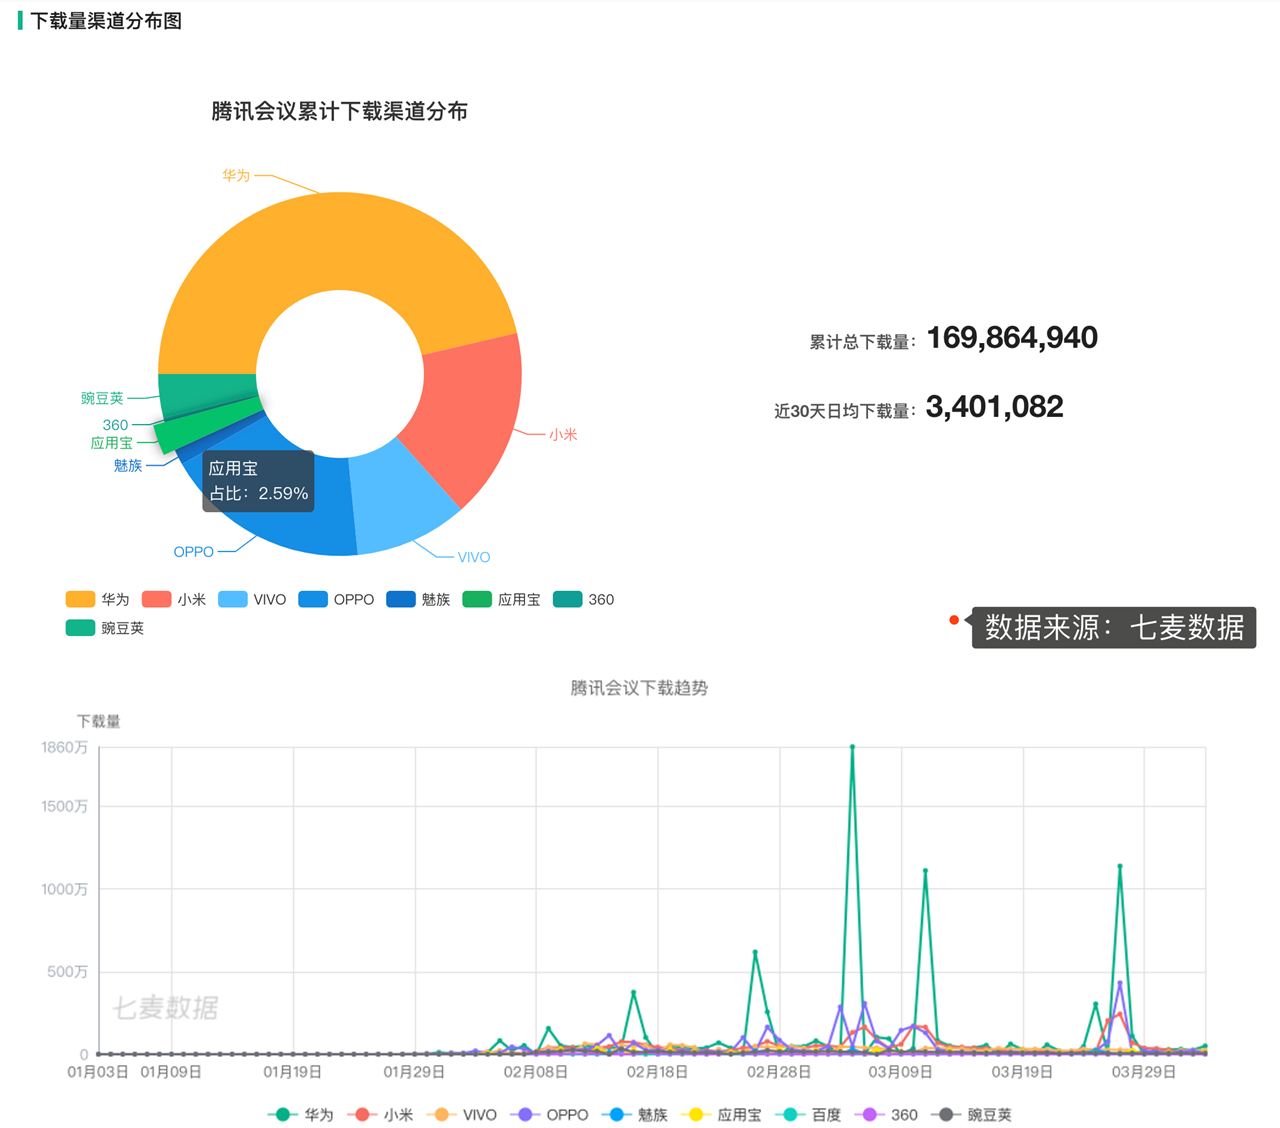The width and height of the screenshot is (1280, 1128).
Task: Toggle 小米 series visibility in trend chart legend
Action: (360, 1114)
